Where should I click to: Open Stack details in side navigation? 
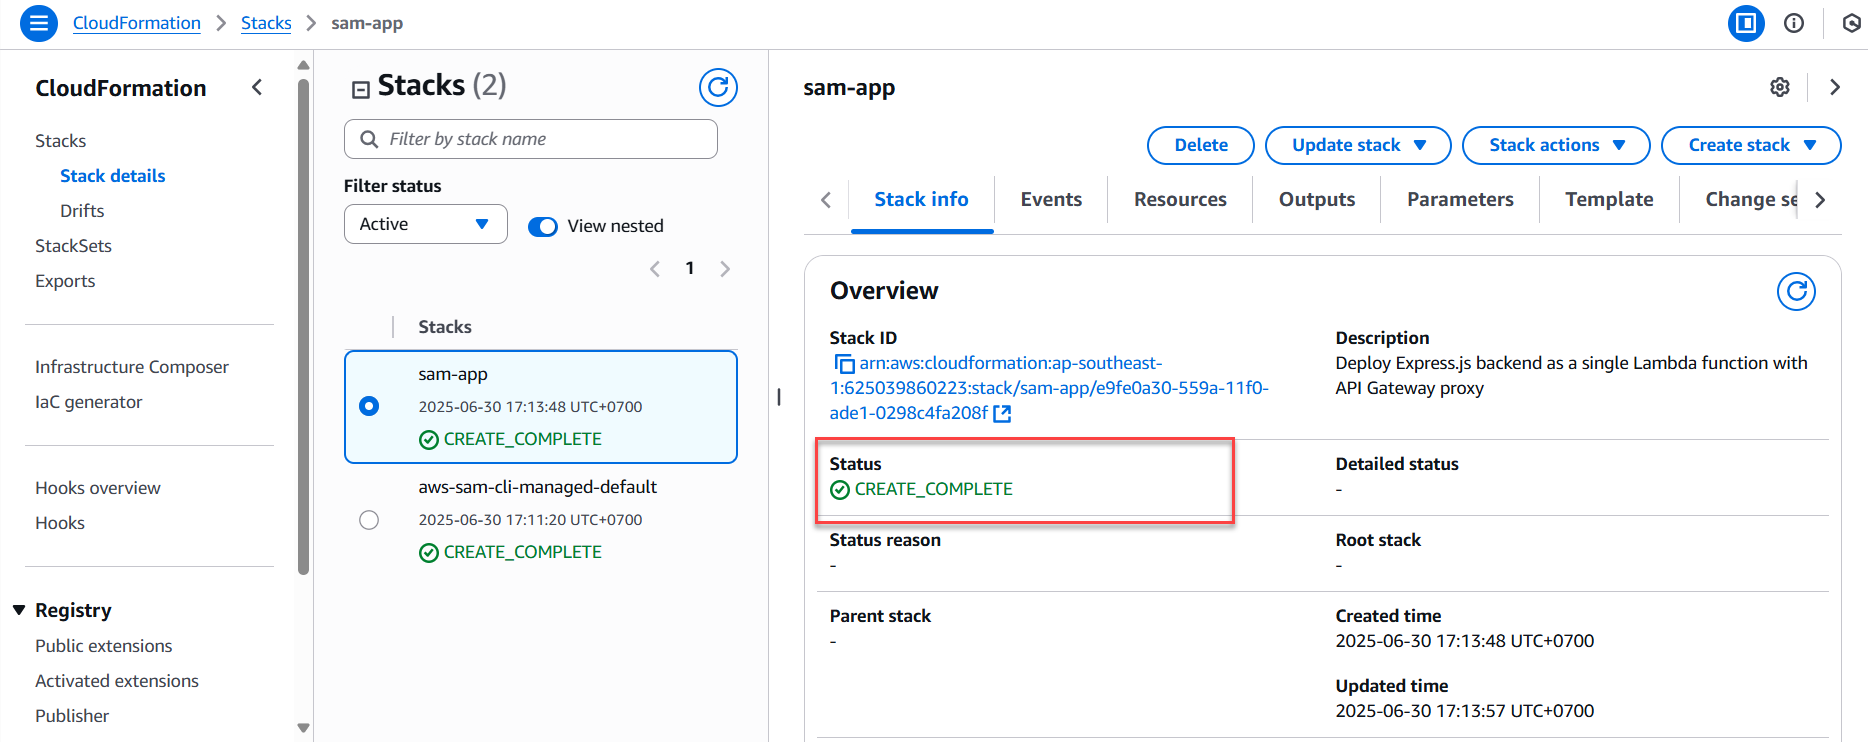click(x=113, y=176)
